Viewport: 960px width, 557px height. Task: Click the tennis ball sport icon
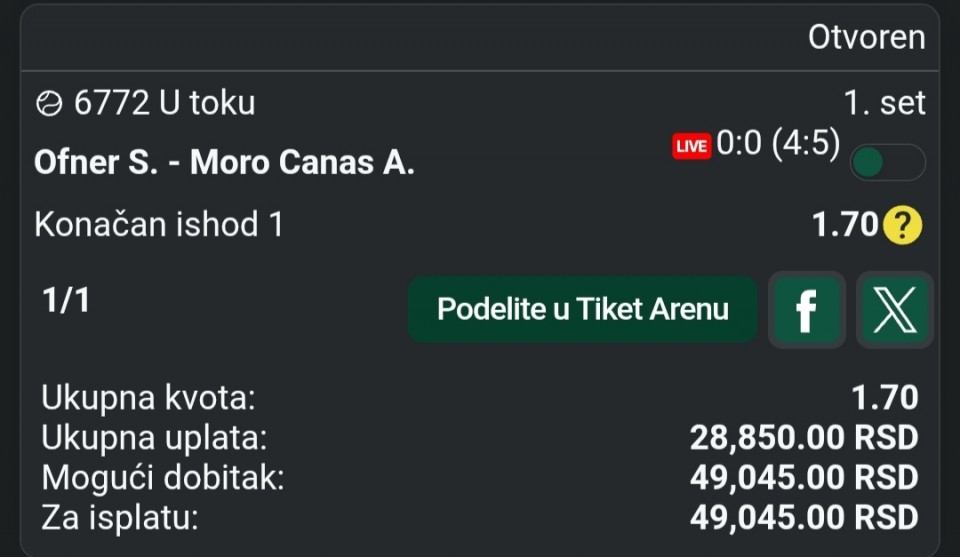click(49, 103)
